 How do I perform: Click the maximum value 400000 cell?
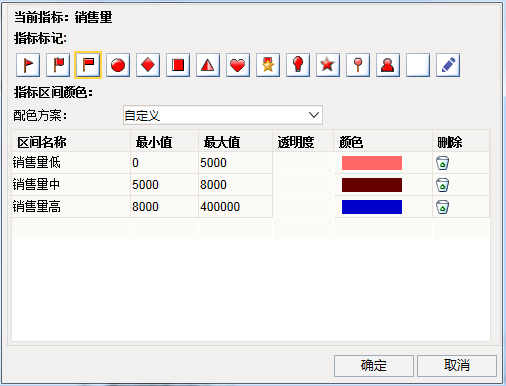235,207
